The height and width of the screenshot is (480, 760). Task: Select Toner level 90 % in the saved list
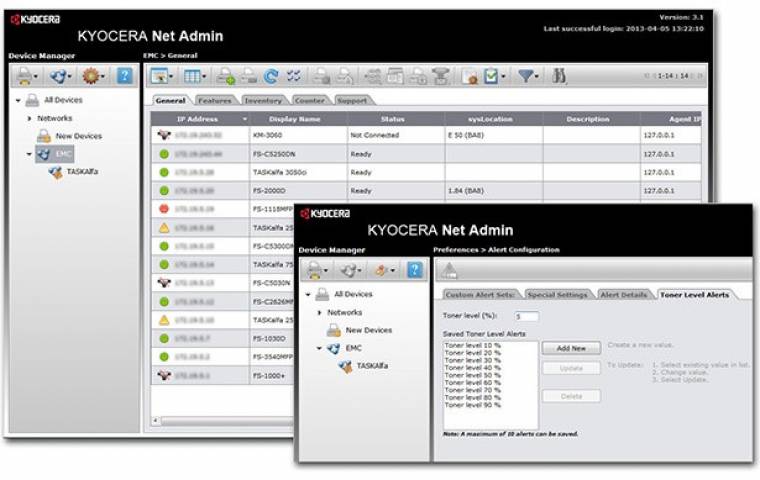(473, 405)
